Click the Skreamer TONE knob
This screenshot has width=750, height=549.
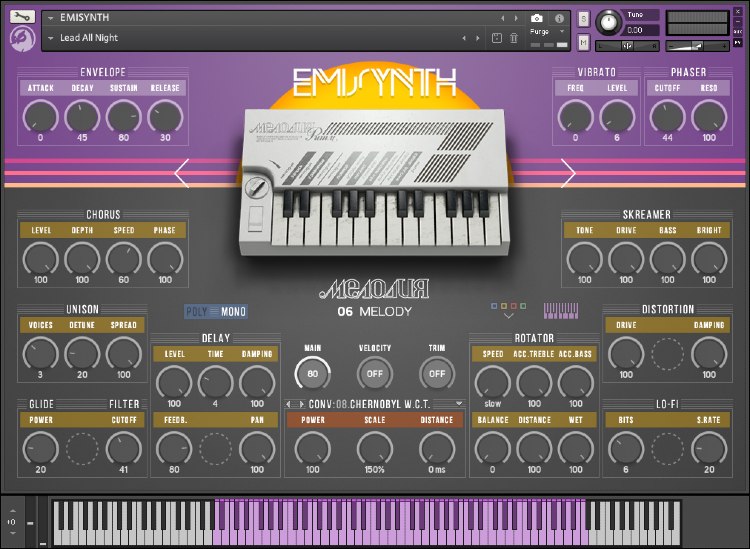click(x=585, y=259)
